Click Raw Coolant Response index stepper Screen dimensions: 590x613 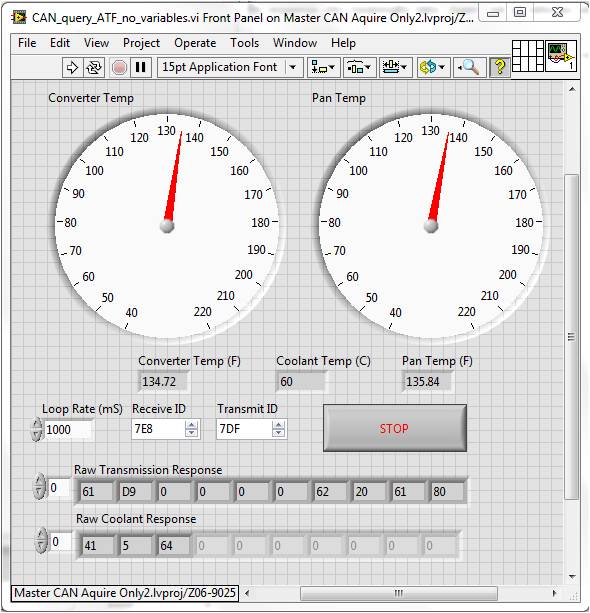click(41, 541)
